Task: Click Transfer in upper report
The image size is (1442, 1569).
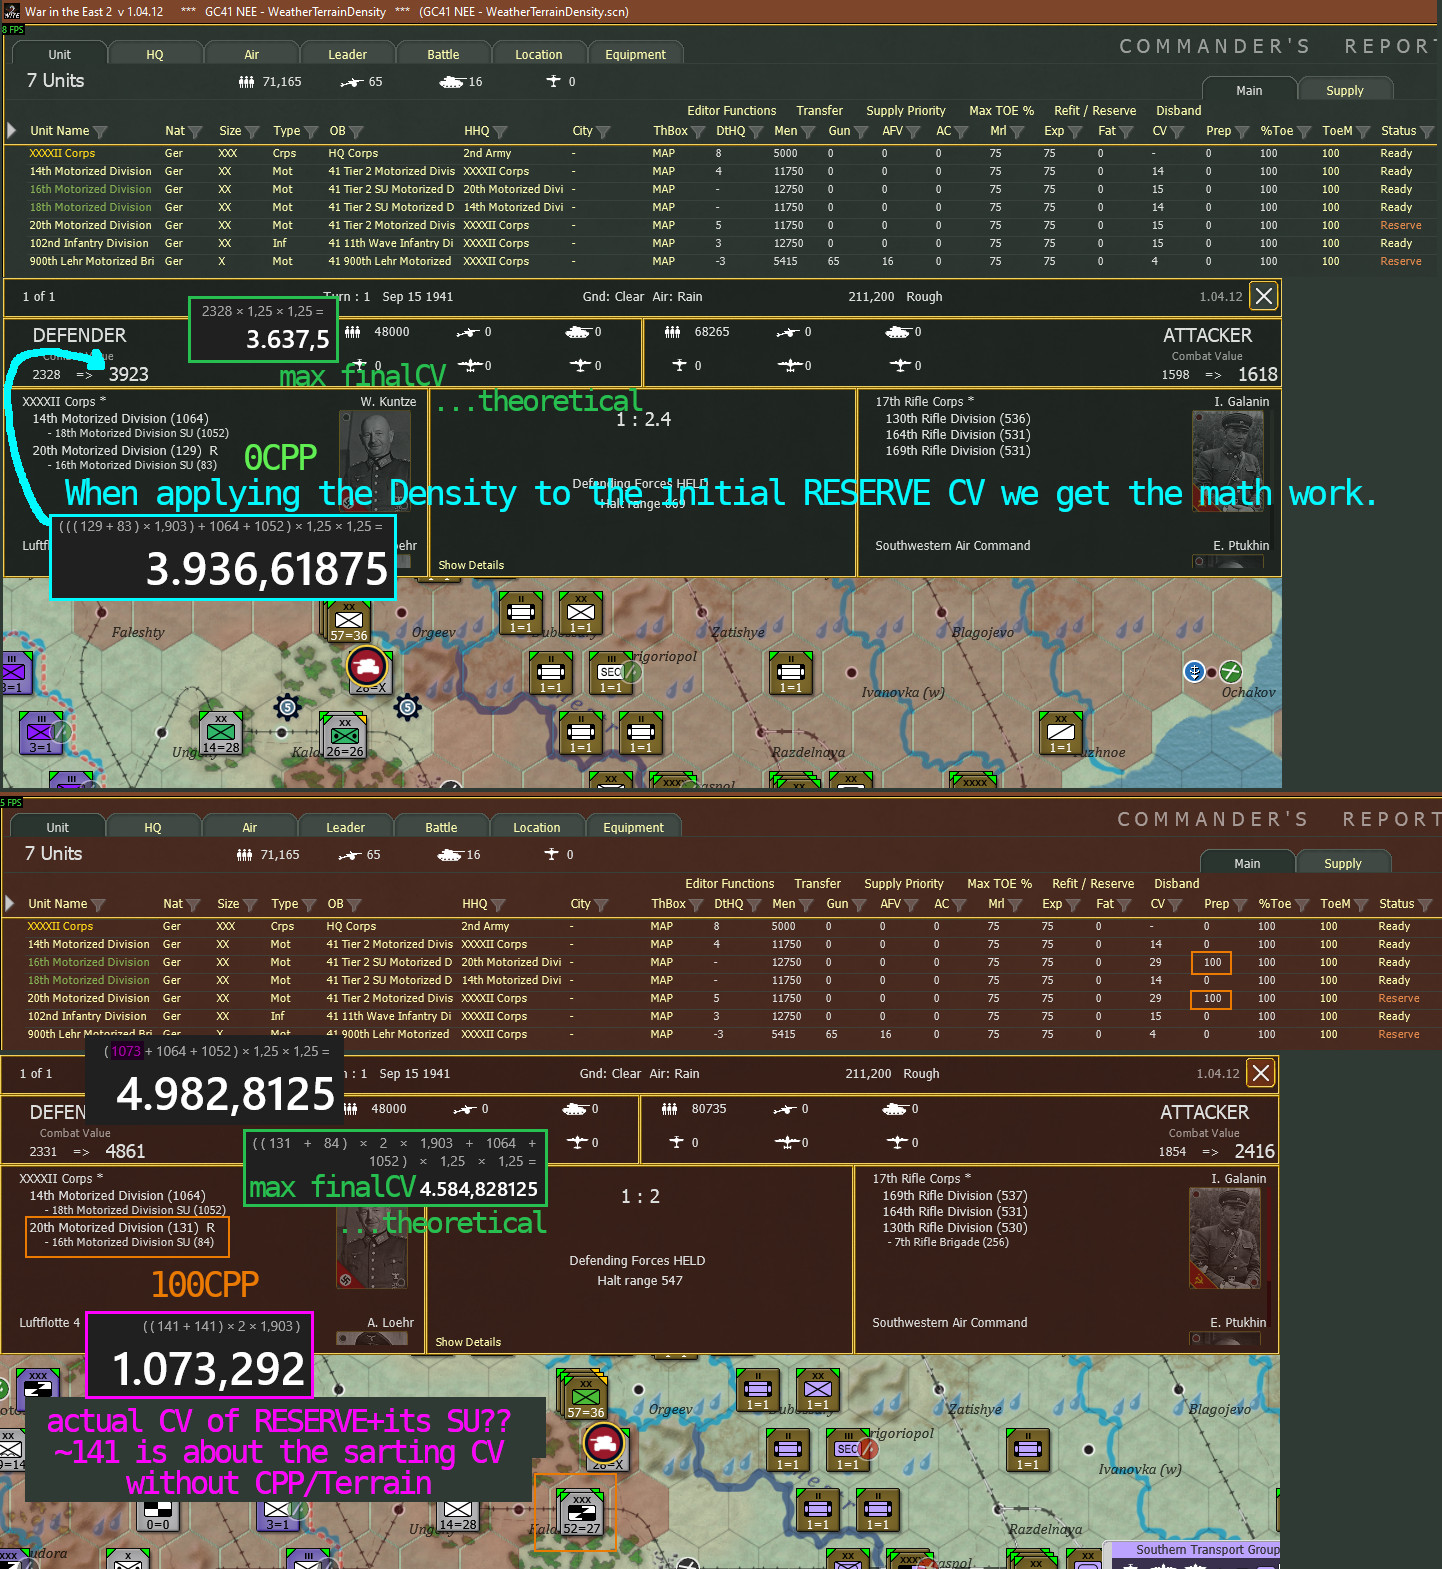Action: pos(819,111)
